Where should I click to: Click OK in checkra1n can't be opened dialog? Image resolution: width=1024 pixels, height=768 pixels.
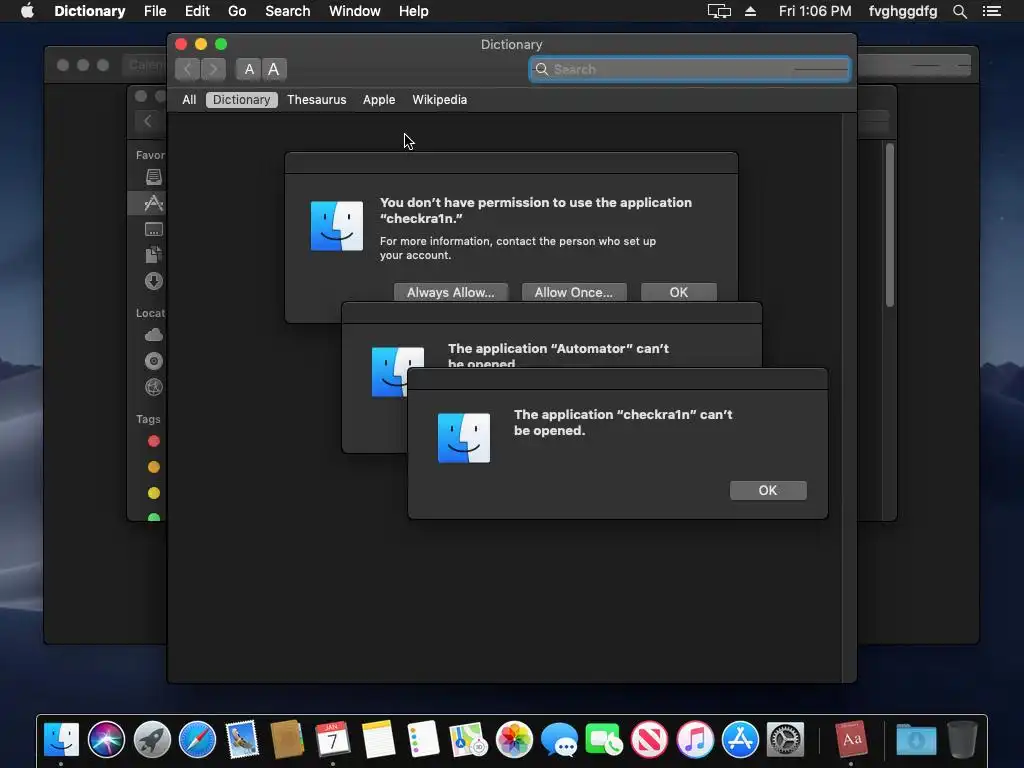pos(768,490)
